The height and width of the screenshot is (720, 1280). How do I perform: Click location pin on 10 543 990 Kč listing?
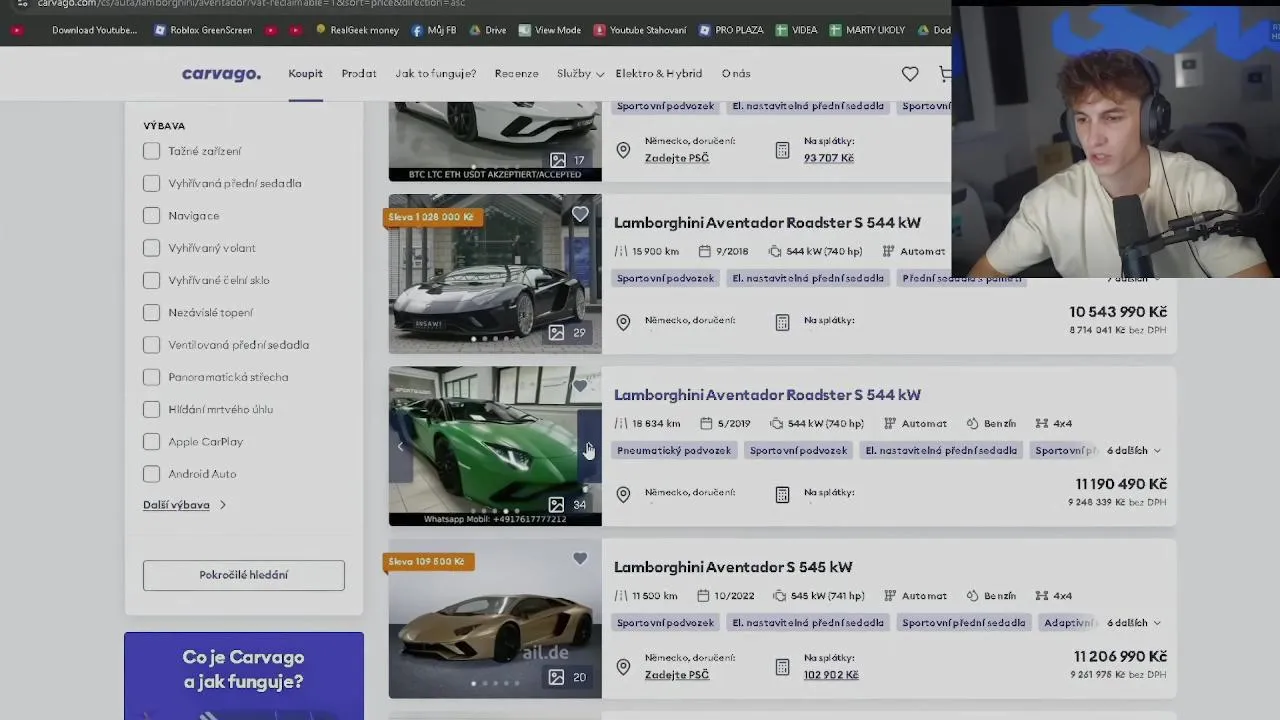pos(623,322)
